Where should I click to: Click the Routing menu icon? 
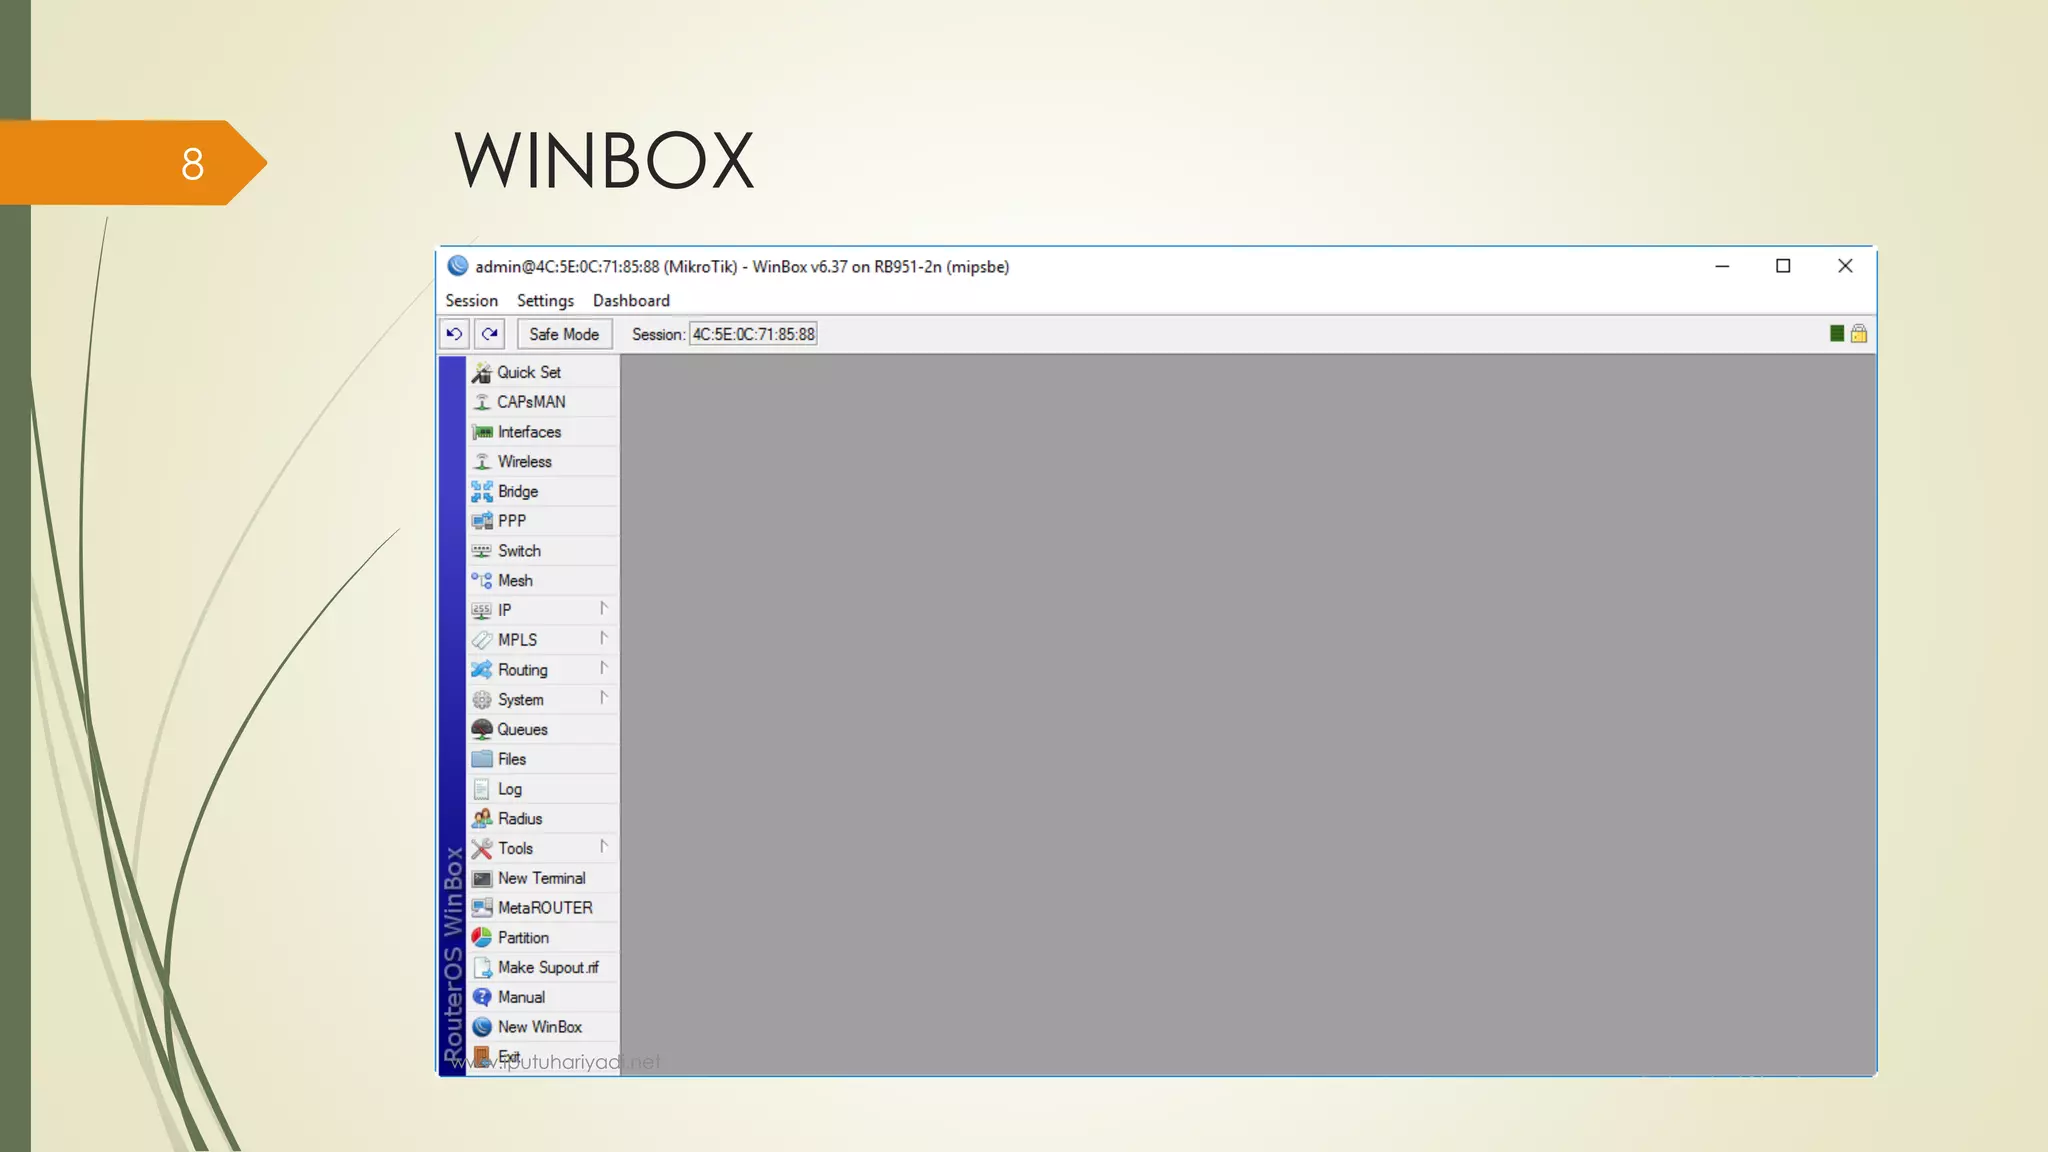click(481, 670)
